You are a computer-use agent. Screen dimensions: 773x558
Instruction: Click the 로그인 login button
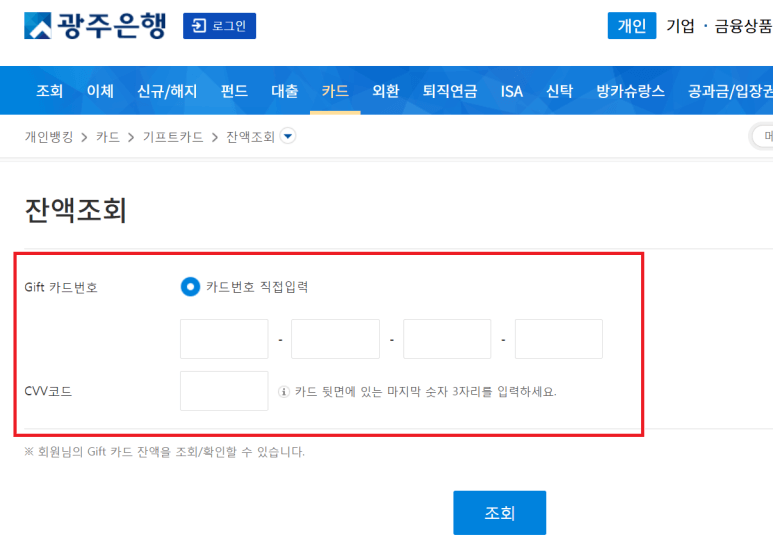tap(219, 26)
